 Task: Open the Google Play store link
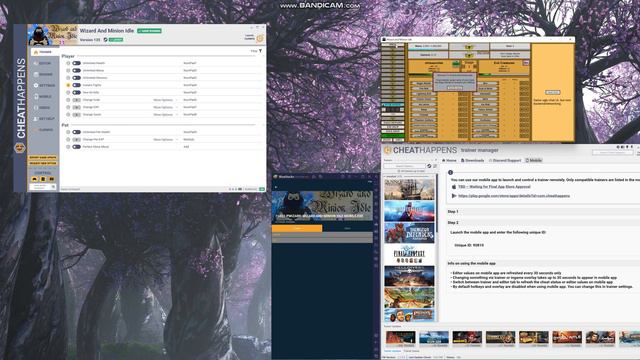pos(514,196)
